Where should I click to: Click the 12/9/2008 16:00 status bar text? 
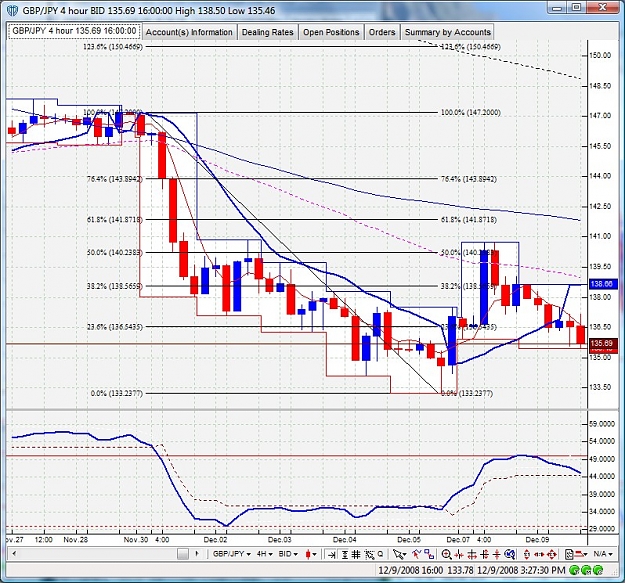[x=411, y=571]
